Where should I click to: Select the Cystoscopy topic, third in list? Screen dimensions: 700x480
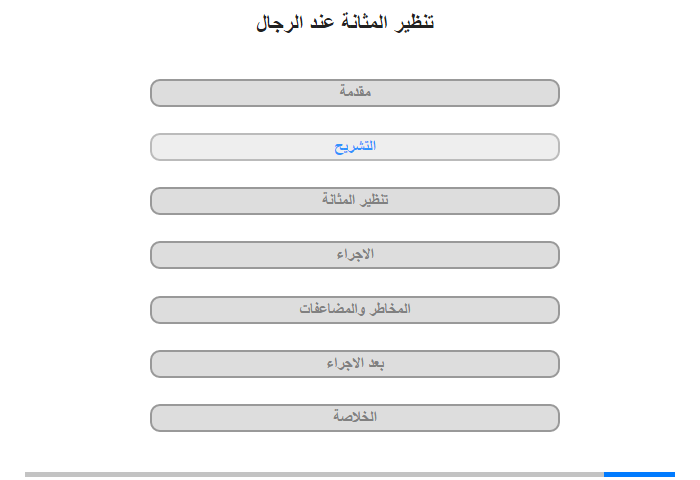click(x=354, y=201)
